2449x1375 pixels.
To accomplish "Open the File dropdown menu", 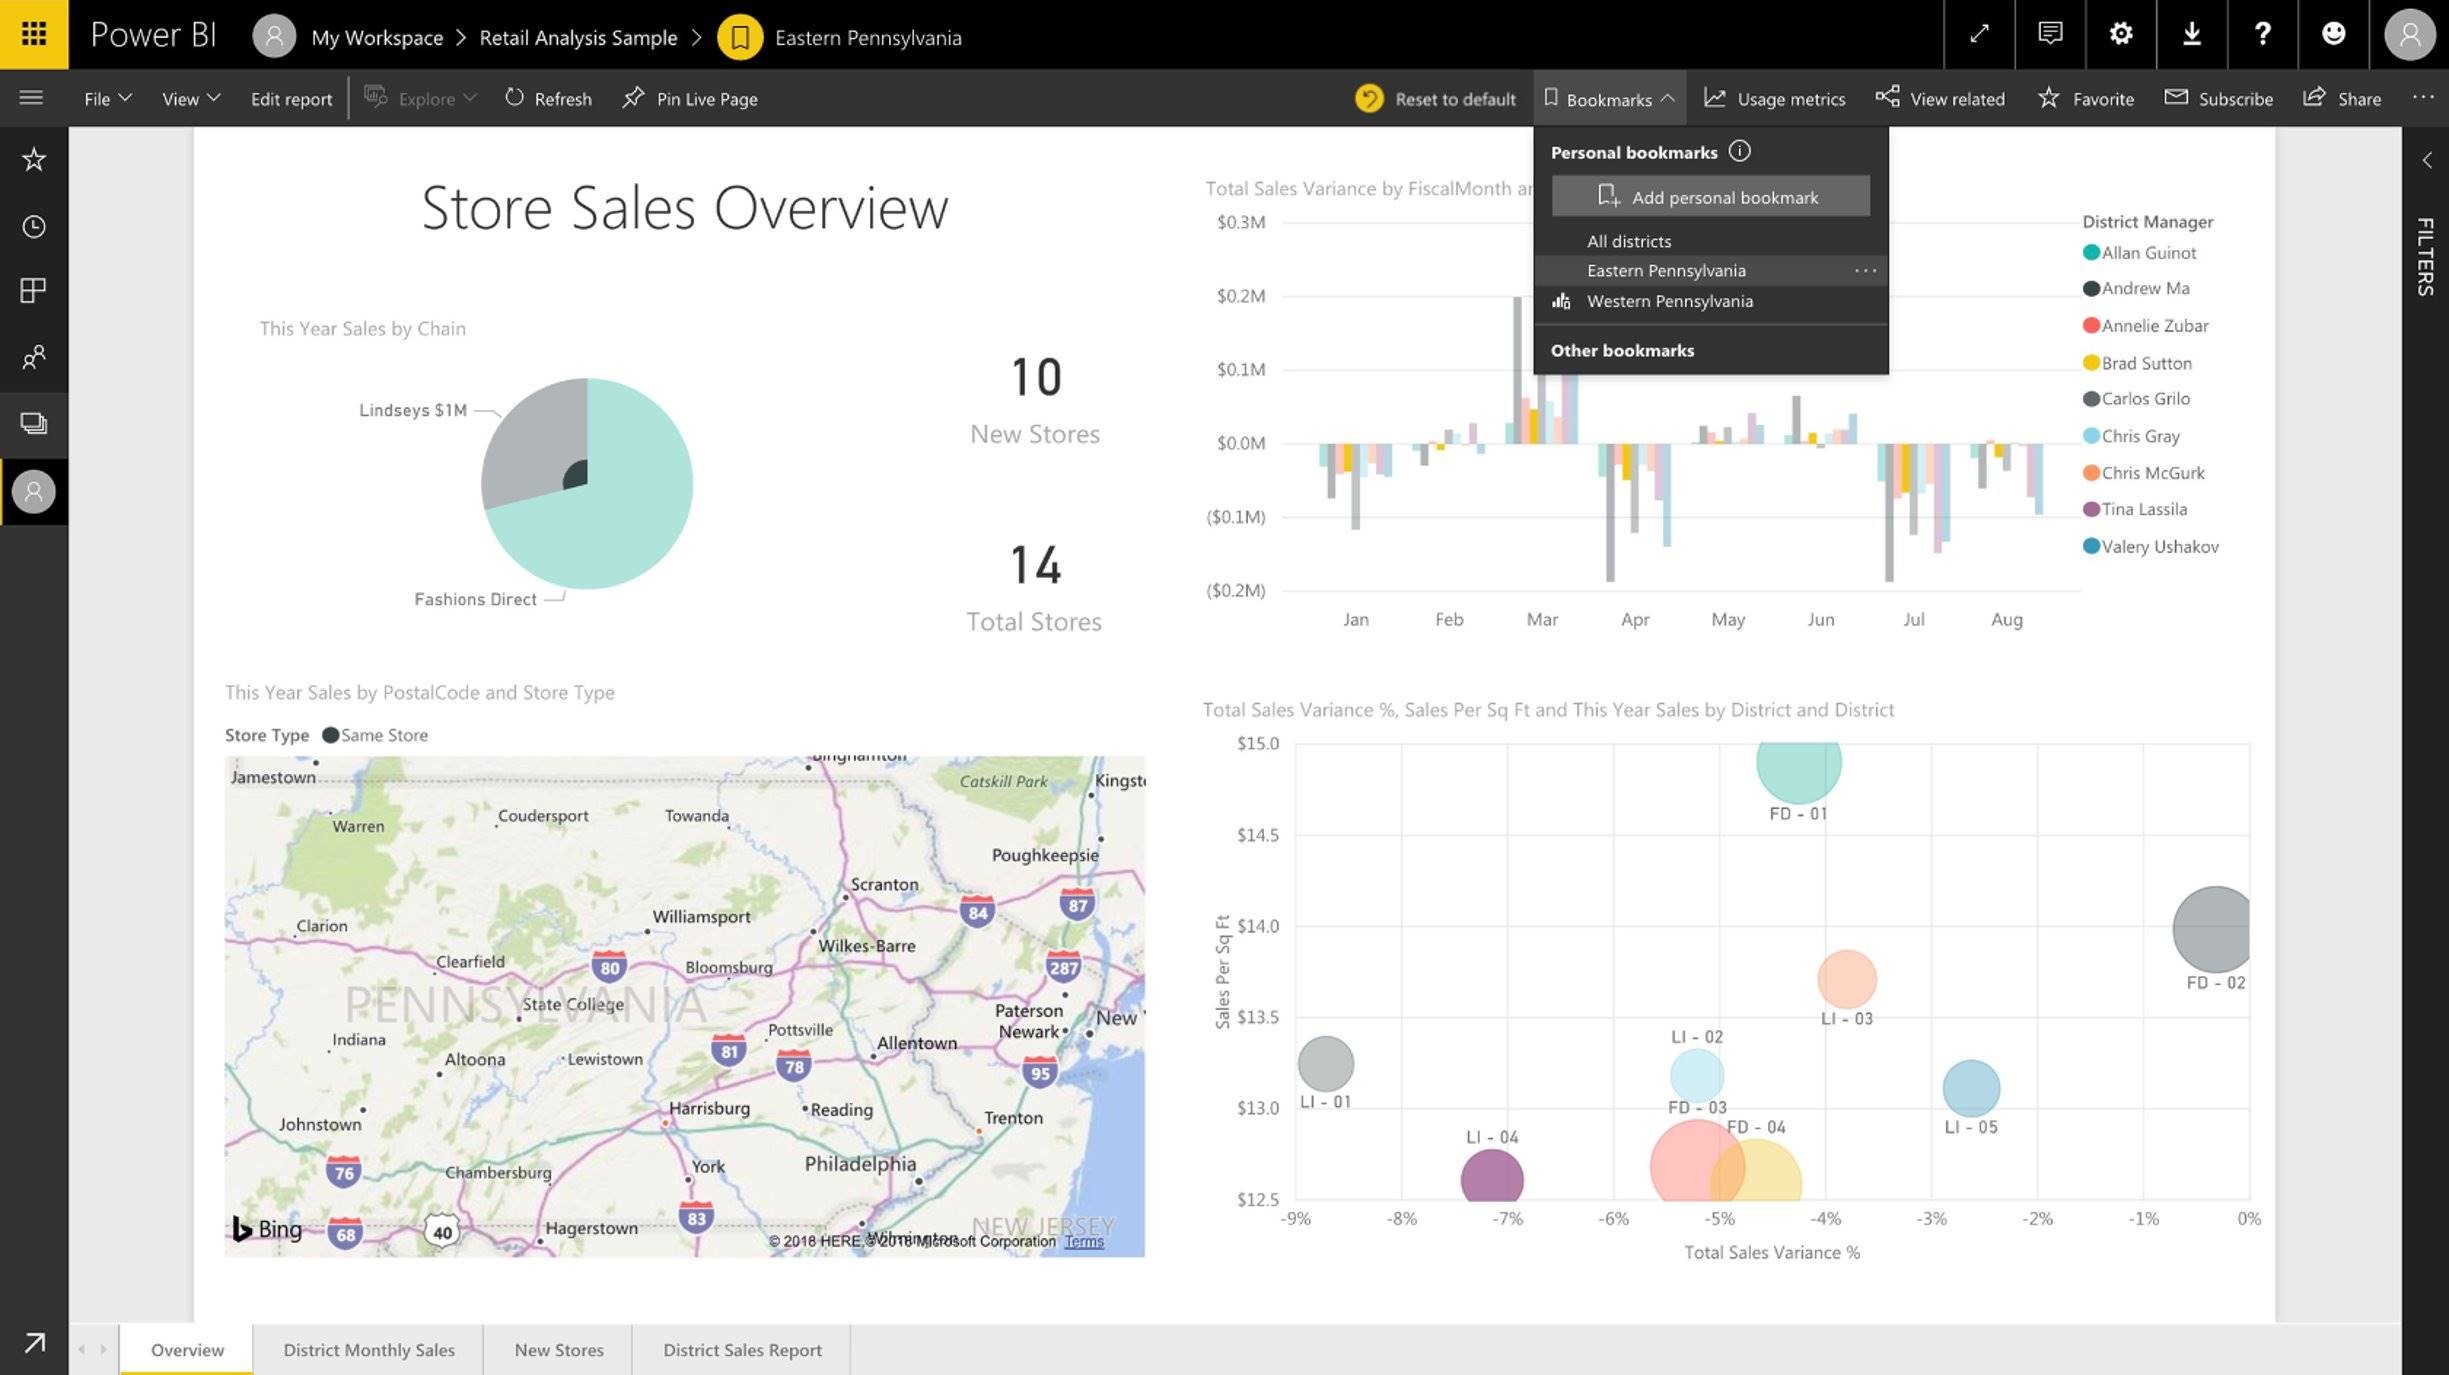I will (108, 98).
